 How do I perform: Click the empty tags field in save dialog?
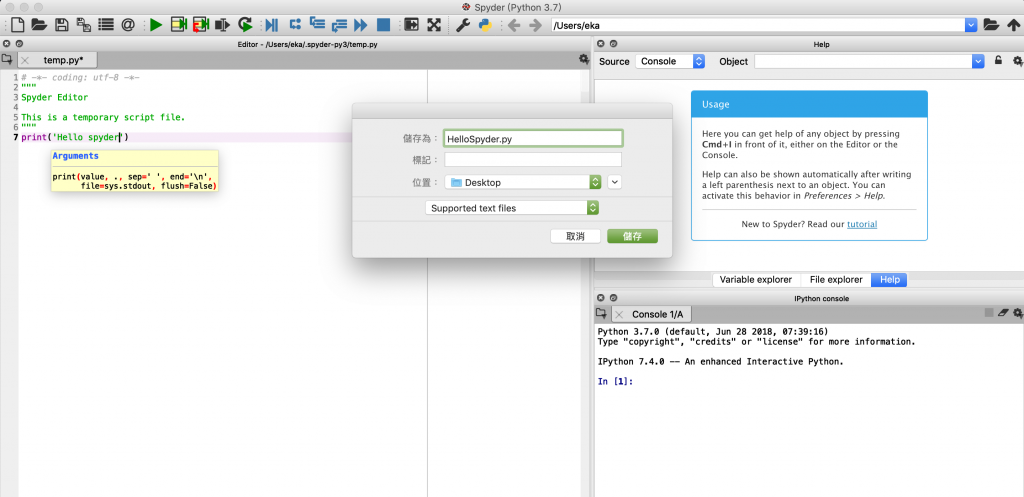[533, 160]
